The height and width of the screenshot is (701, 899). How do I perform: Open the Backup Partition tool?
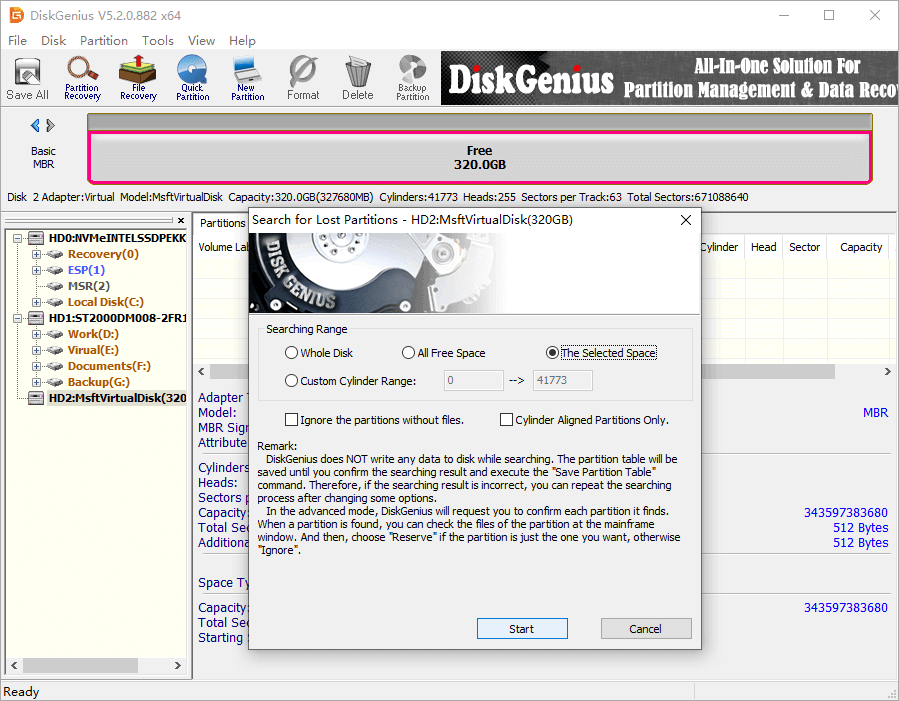click(412, 78)
